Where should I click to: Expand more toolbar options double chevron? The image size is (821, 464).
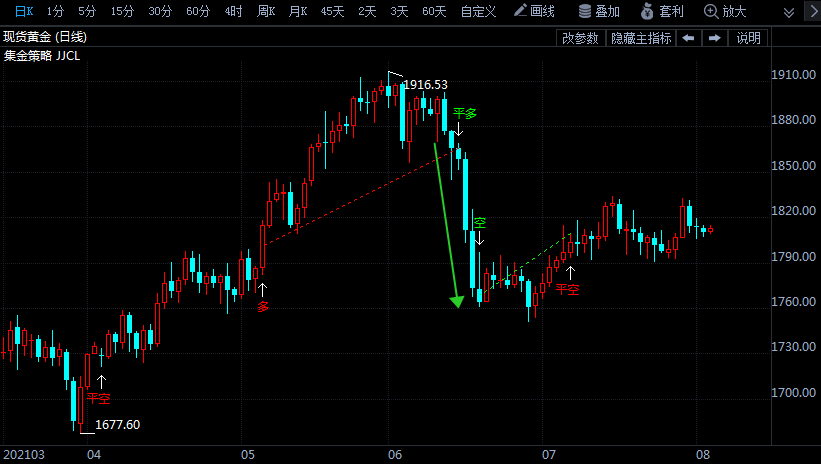(789, 13)
